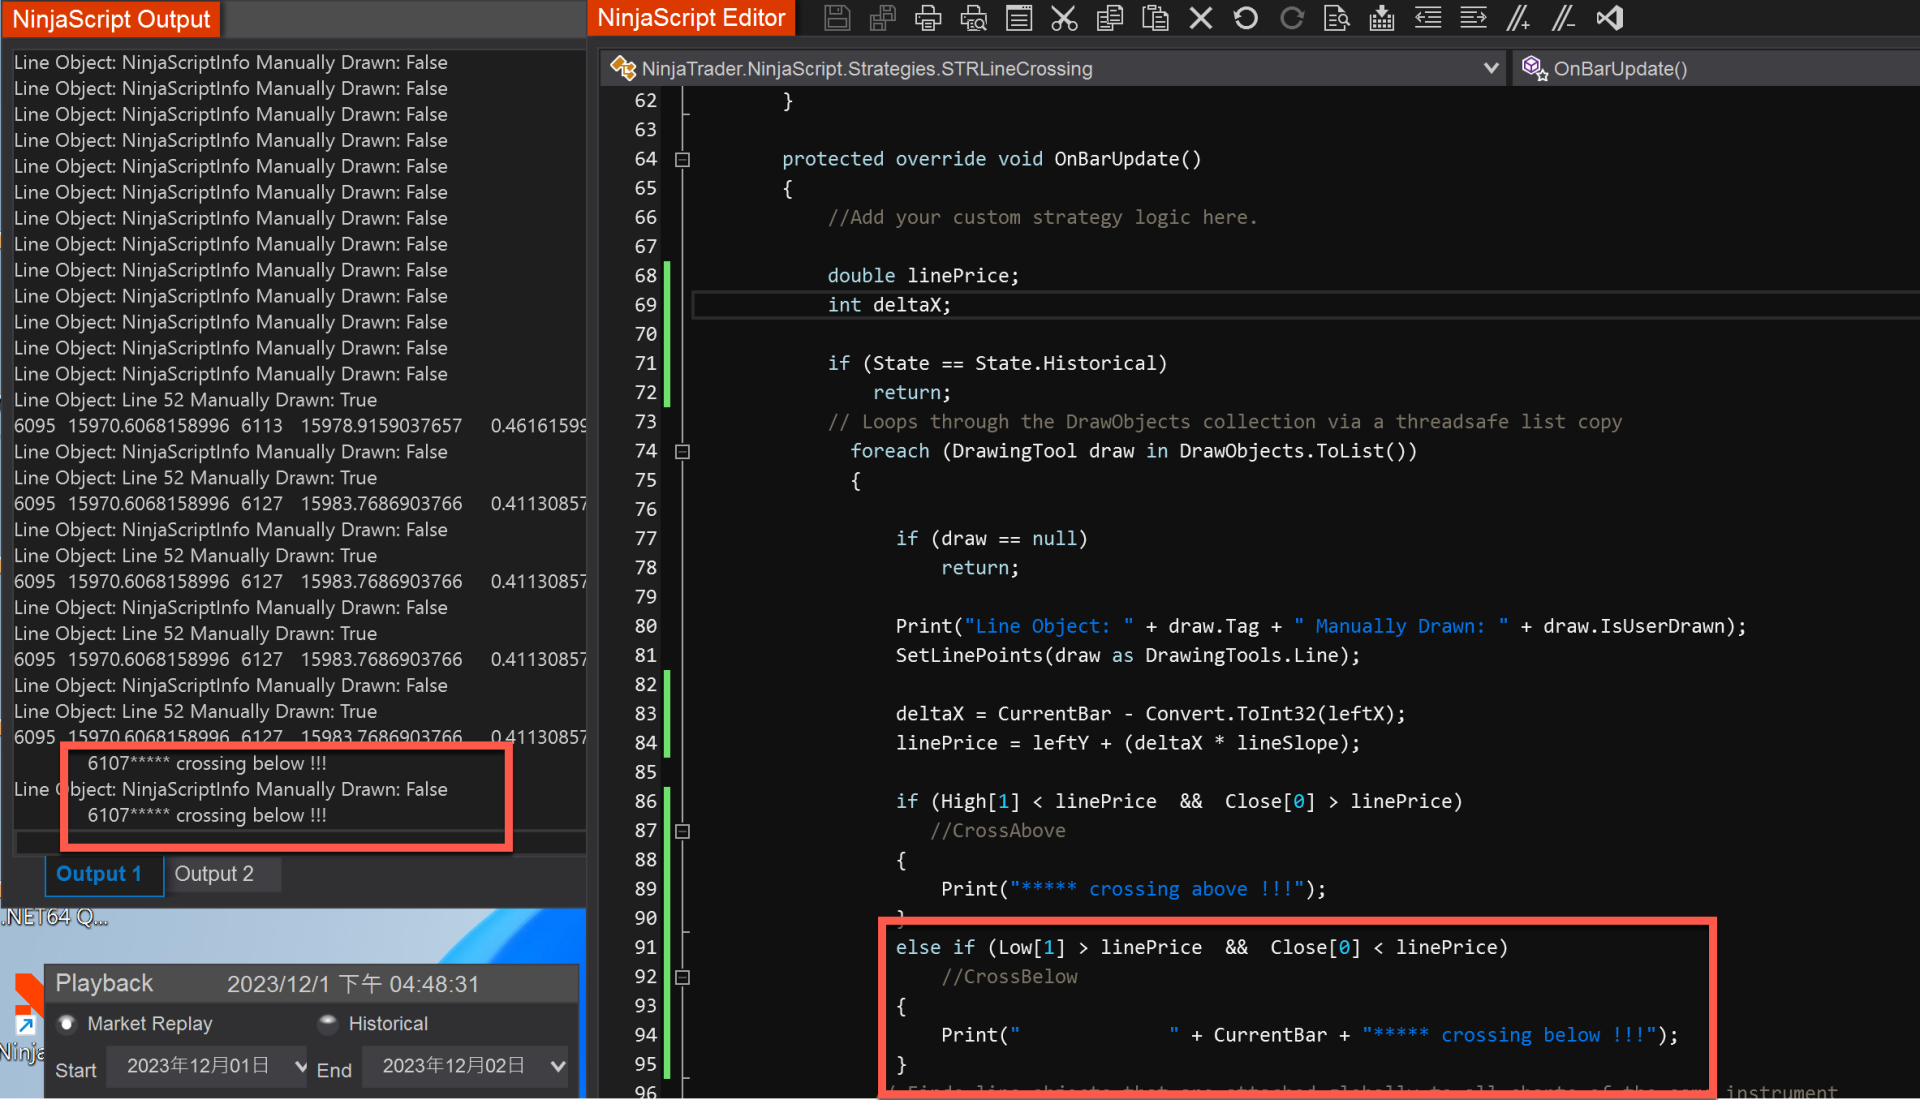Screen dimensions: 1920x1100
Task: Click the Paste clipboard icon
Action: point(1155,18)
